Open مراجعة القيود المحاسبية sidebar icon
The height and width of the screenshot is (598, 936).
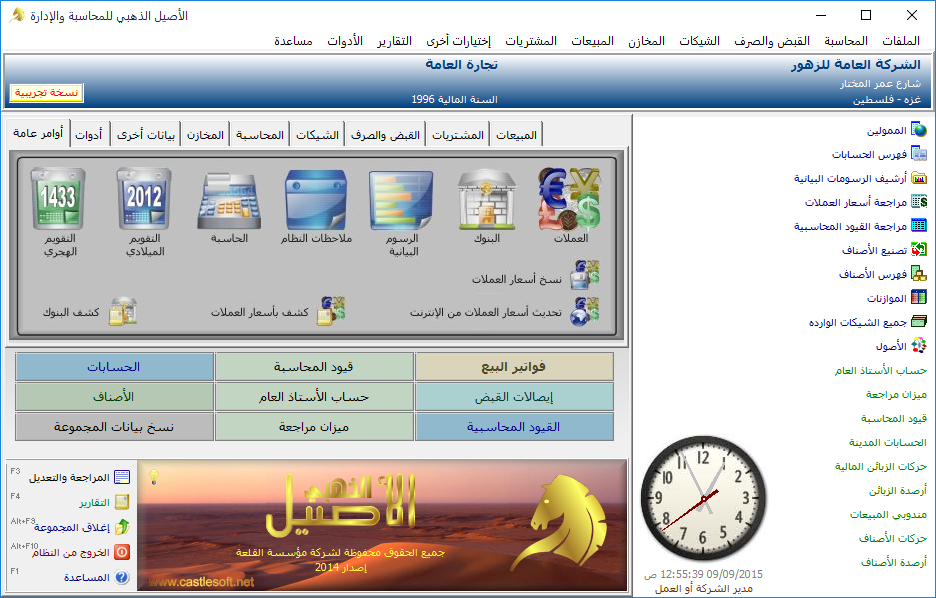[x=919, y=226]
